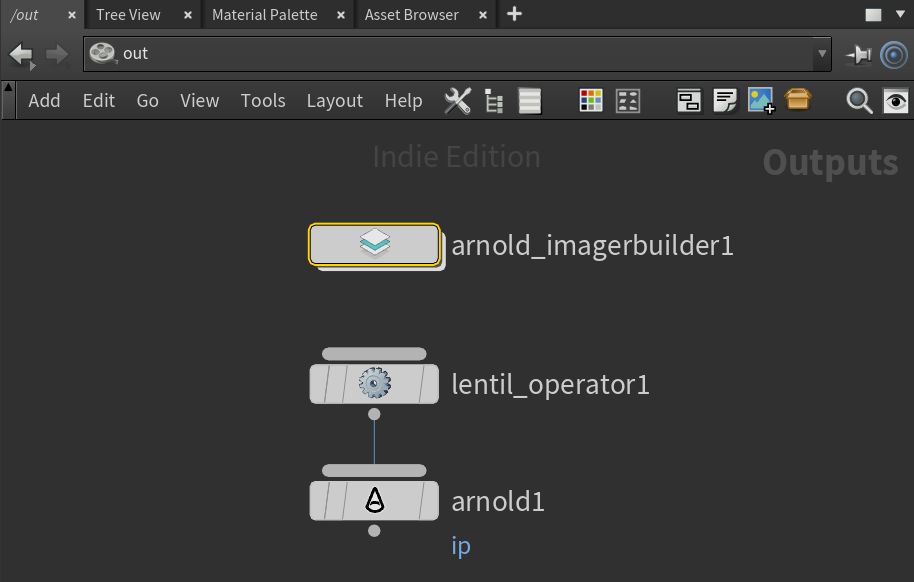Open the path field dropdown arrow

pyautogui.click(x=822, y=54)
